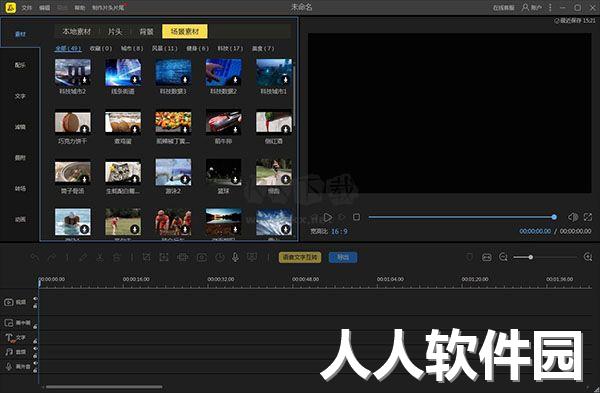600x393 pixels.
Task: Open the 滤镜 sidebar panel
Action: coord(20,127)
